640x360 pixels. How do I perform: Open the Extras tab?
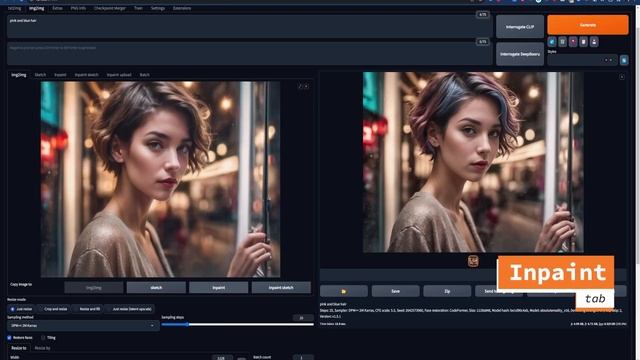(x=58, y=8)
